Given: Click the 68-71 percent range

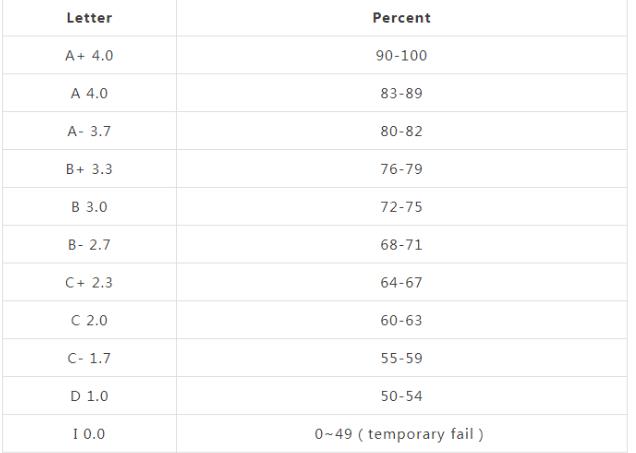Looking at the screenshot, I should point(402,245).
